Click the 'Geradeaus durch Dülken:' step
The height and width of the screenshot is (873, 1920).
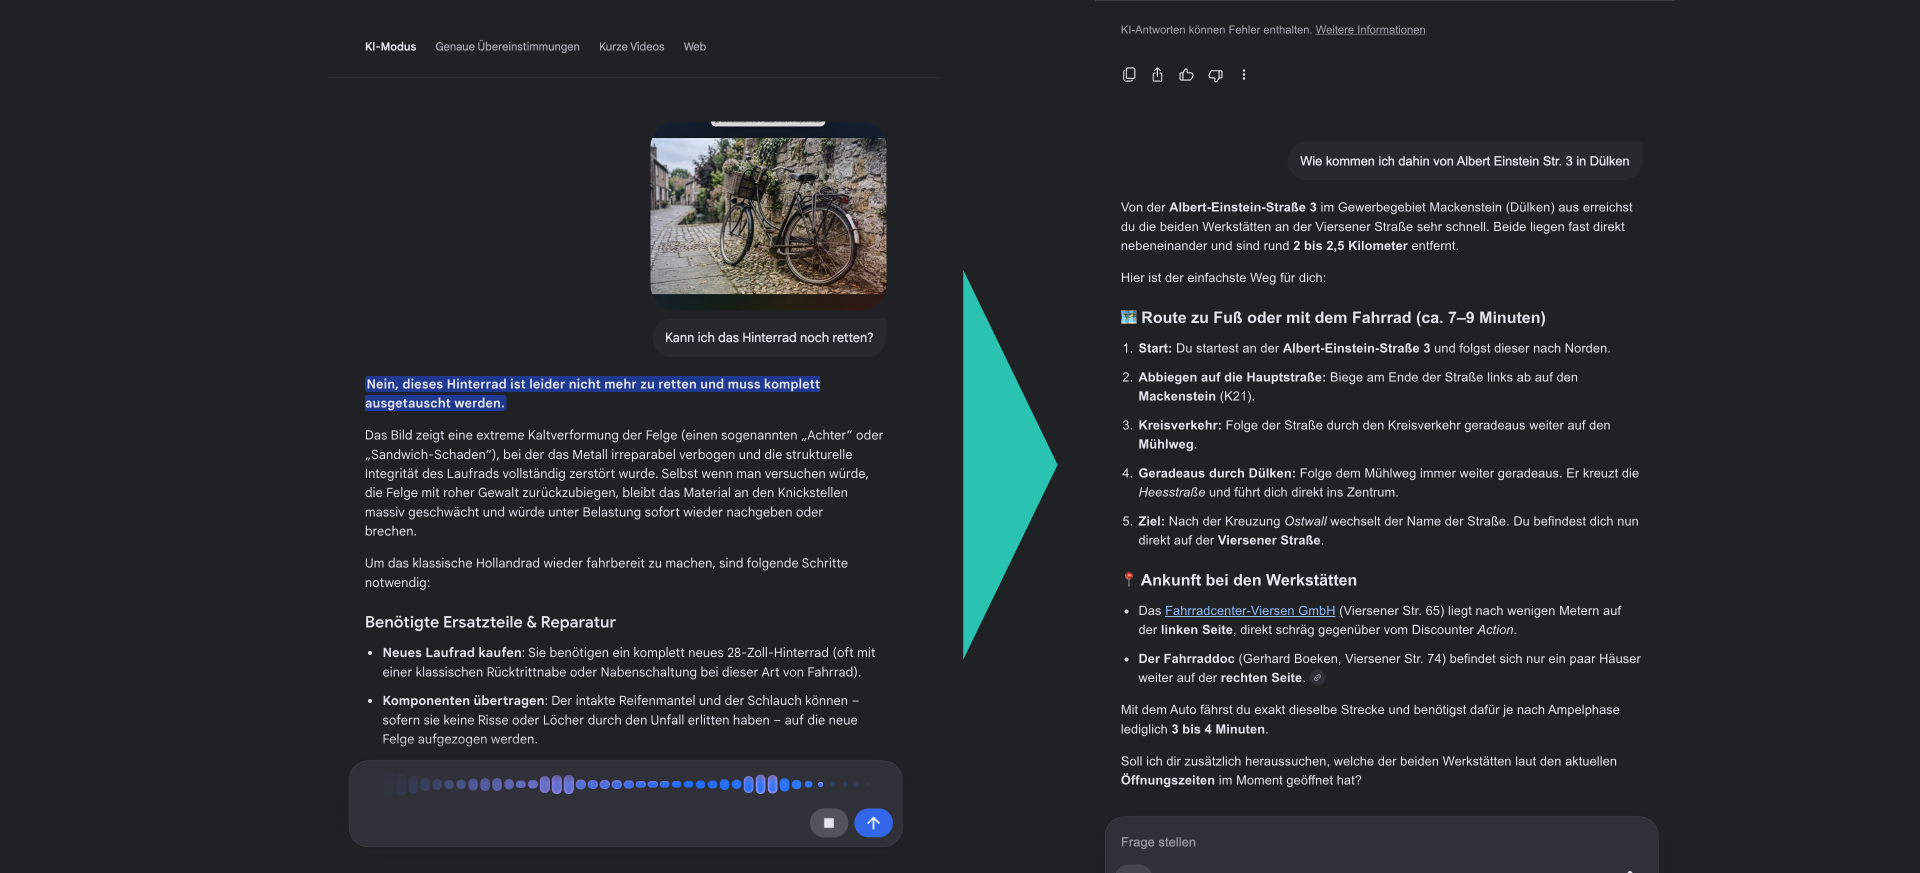point(1388,483)
